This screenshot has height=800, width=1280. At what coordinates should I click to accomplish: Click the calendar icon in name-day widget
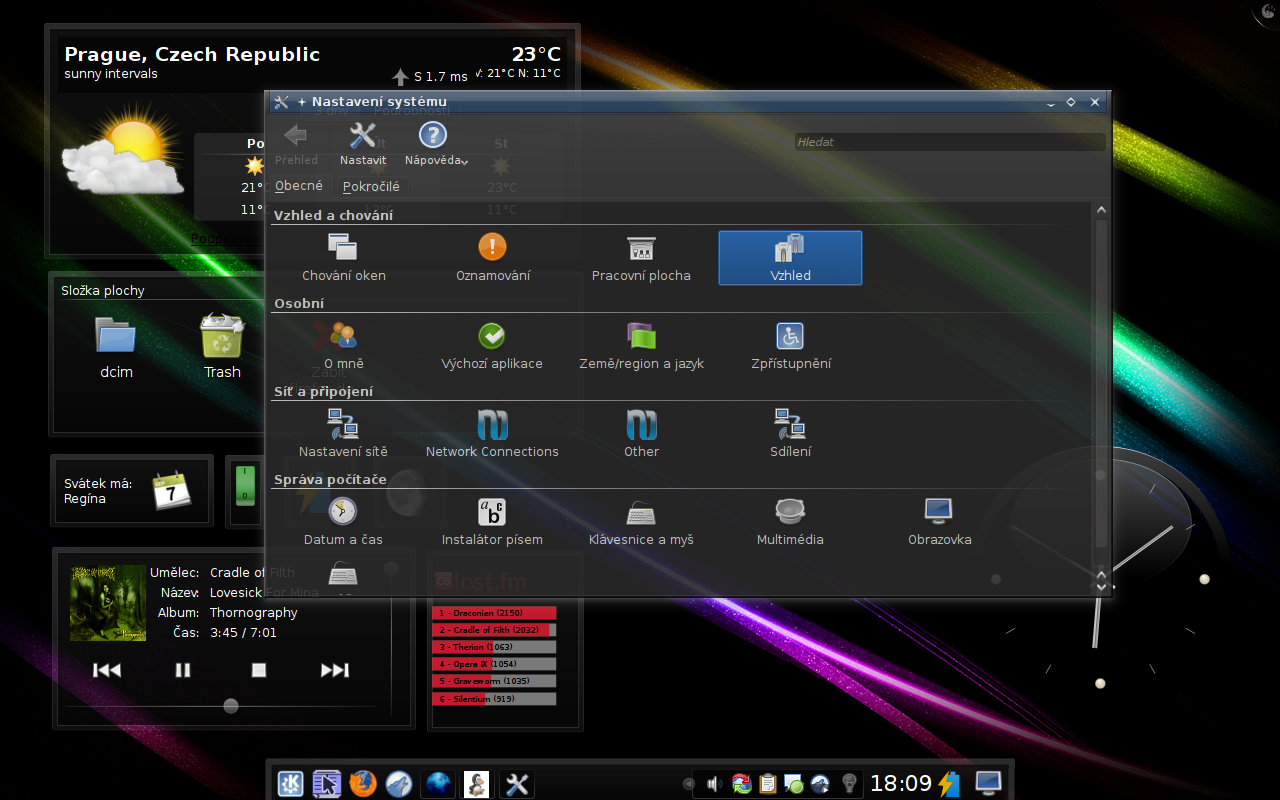coord(171,490)
